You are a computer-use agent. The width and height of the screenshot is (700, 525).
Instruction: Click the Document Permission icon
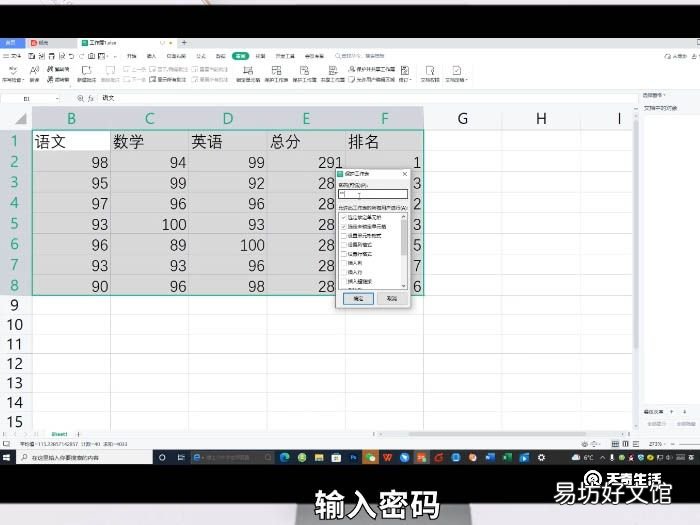tap(430, 71)
